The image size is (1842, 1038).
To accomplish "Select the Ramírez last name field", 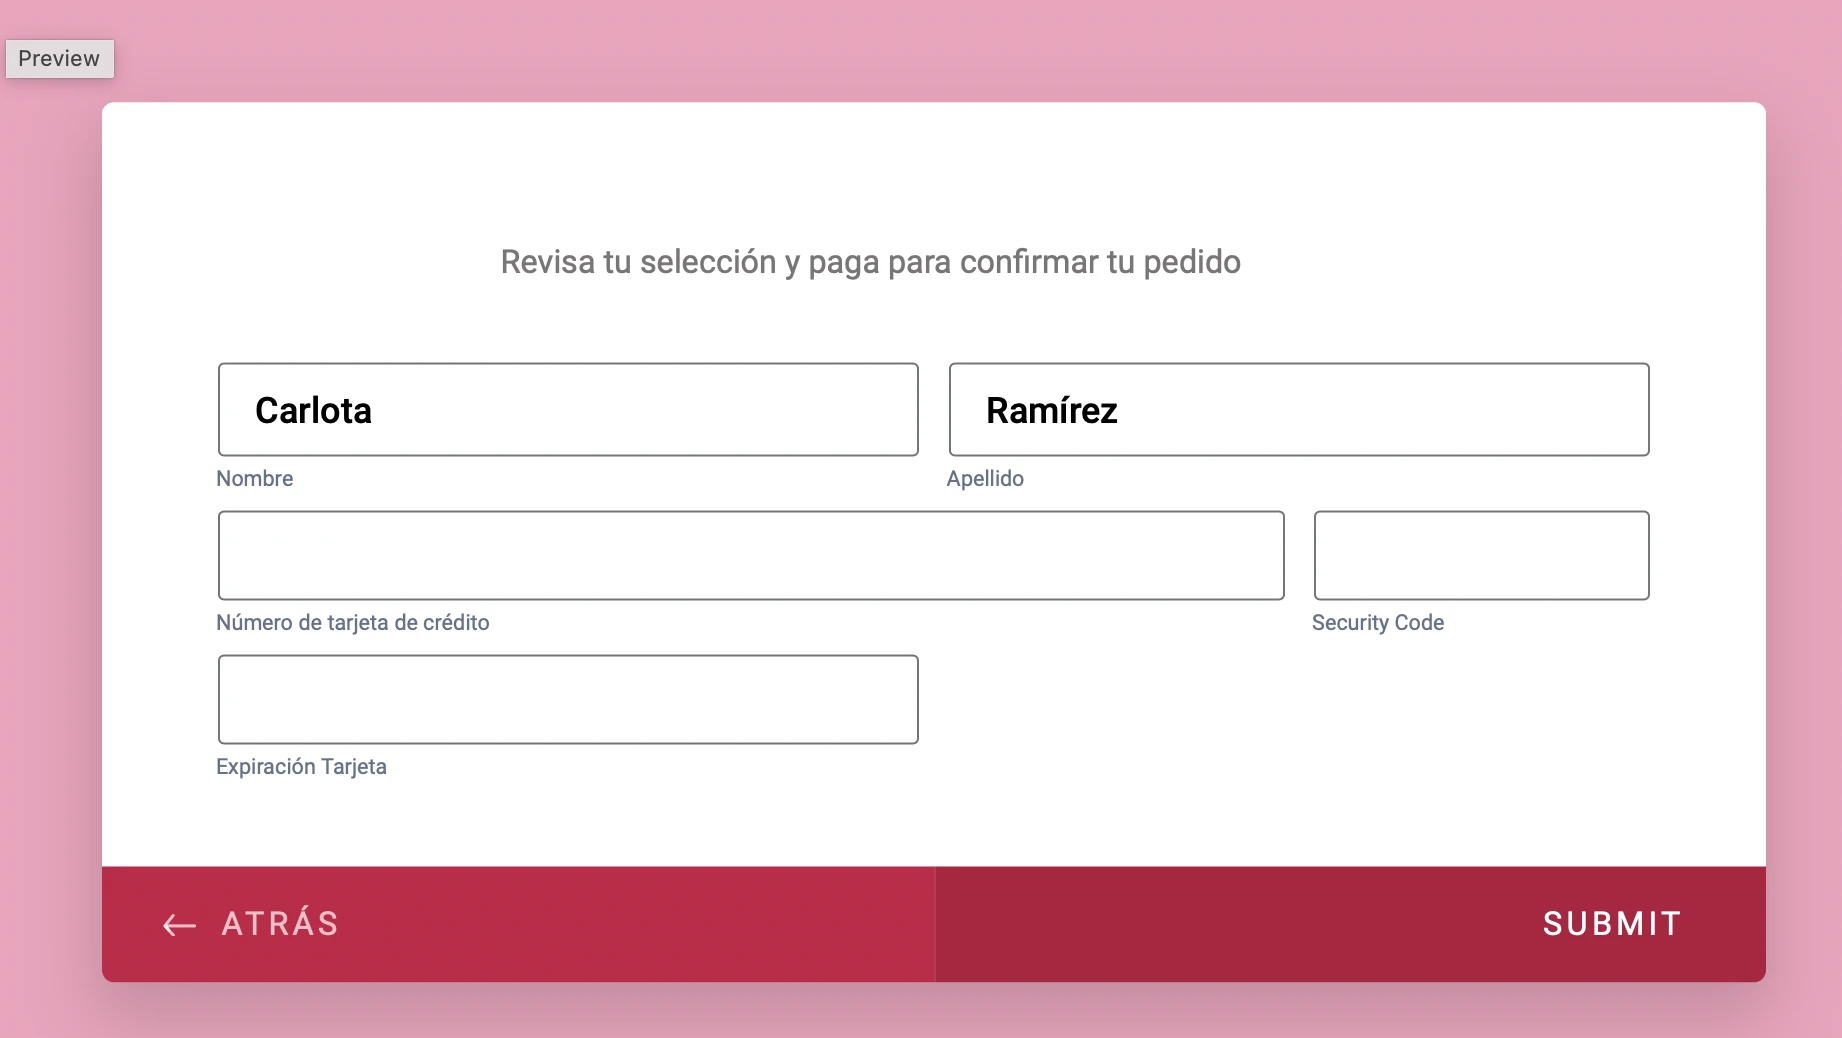I will (x=1298, y=409).
